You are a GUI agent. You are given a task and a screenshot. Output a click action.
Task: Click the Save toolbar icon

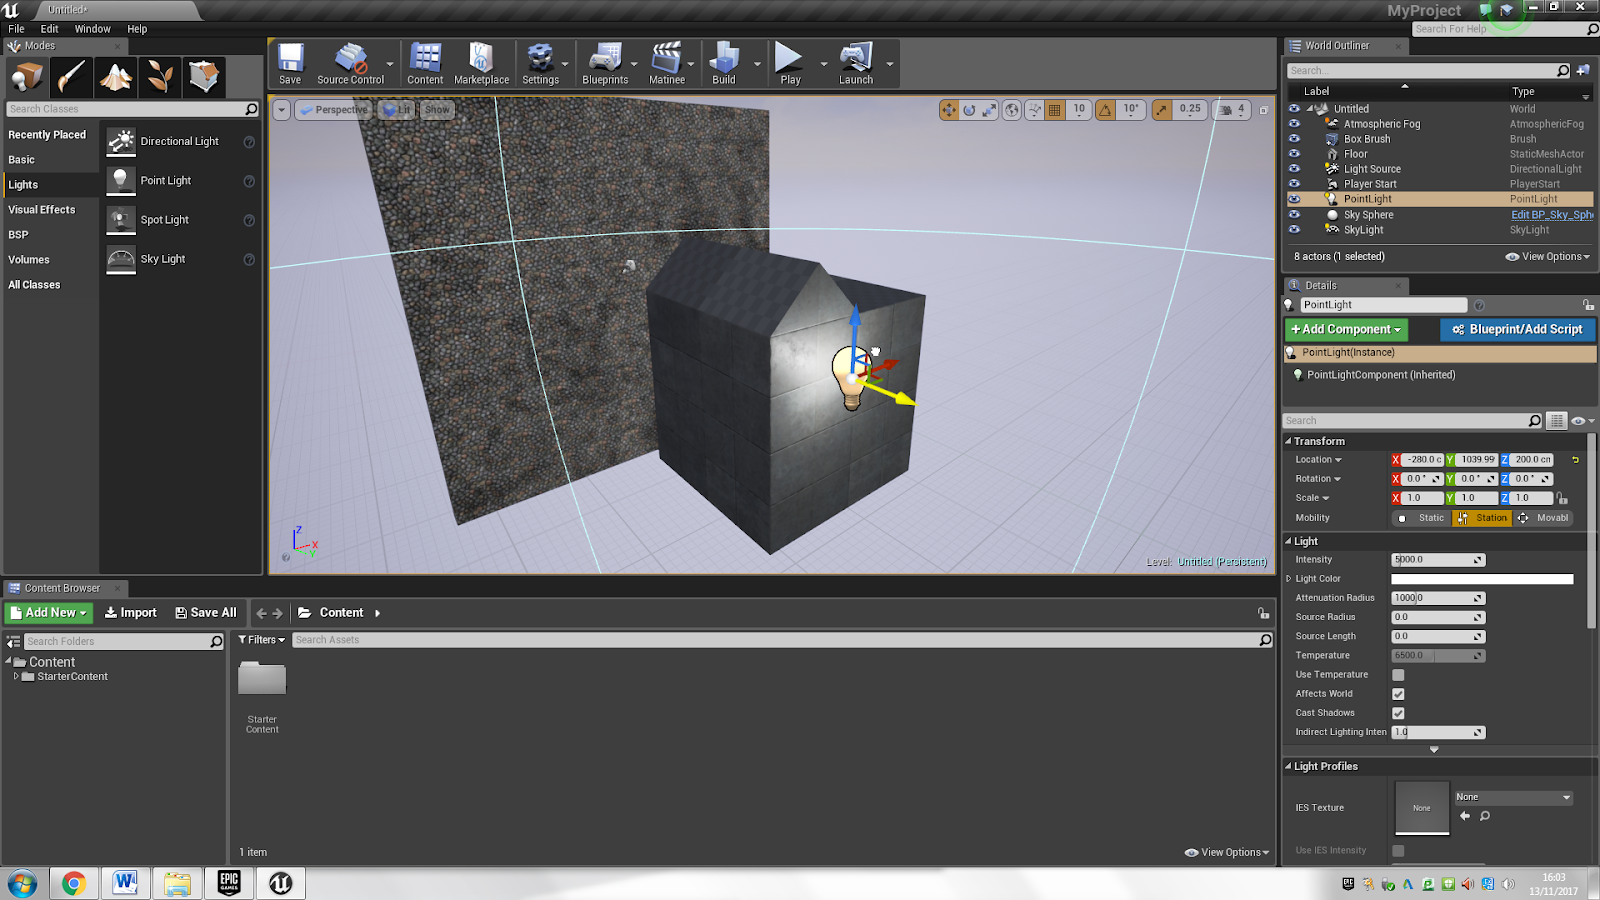[x=290, y=64]
